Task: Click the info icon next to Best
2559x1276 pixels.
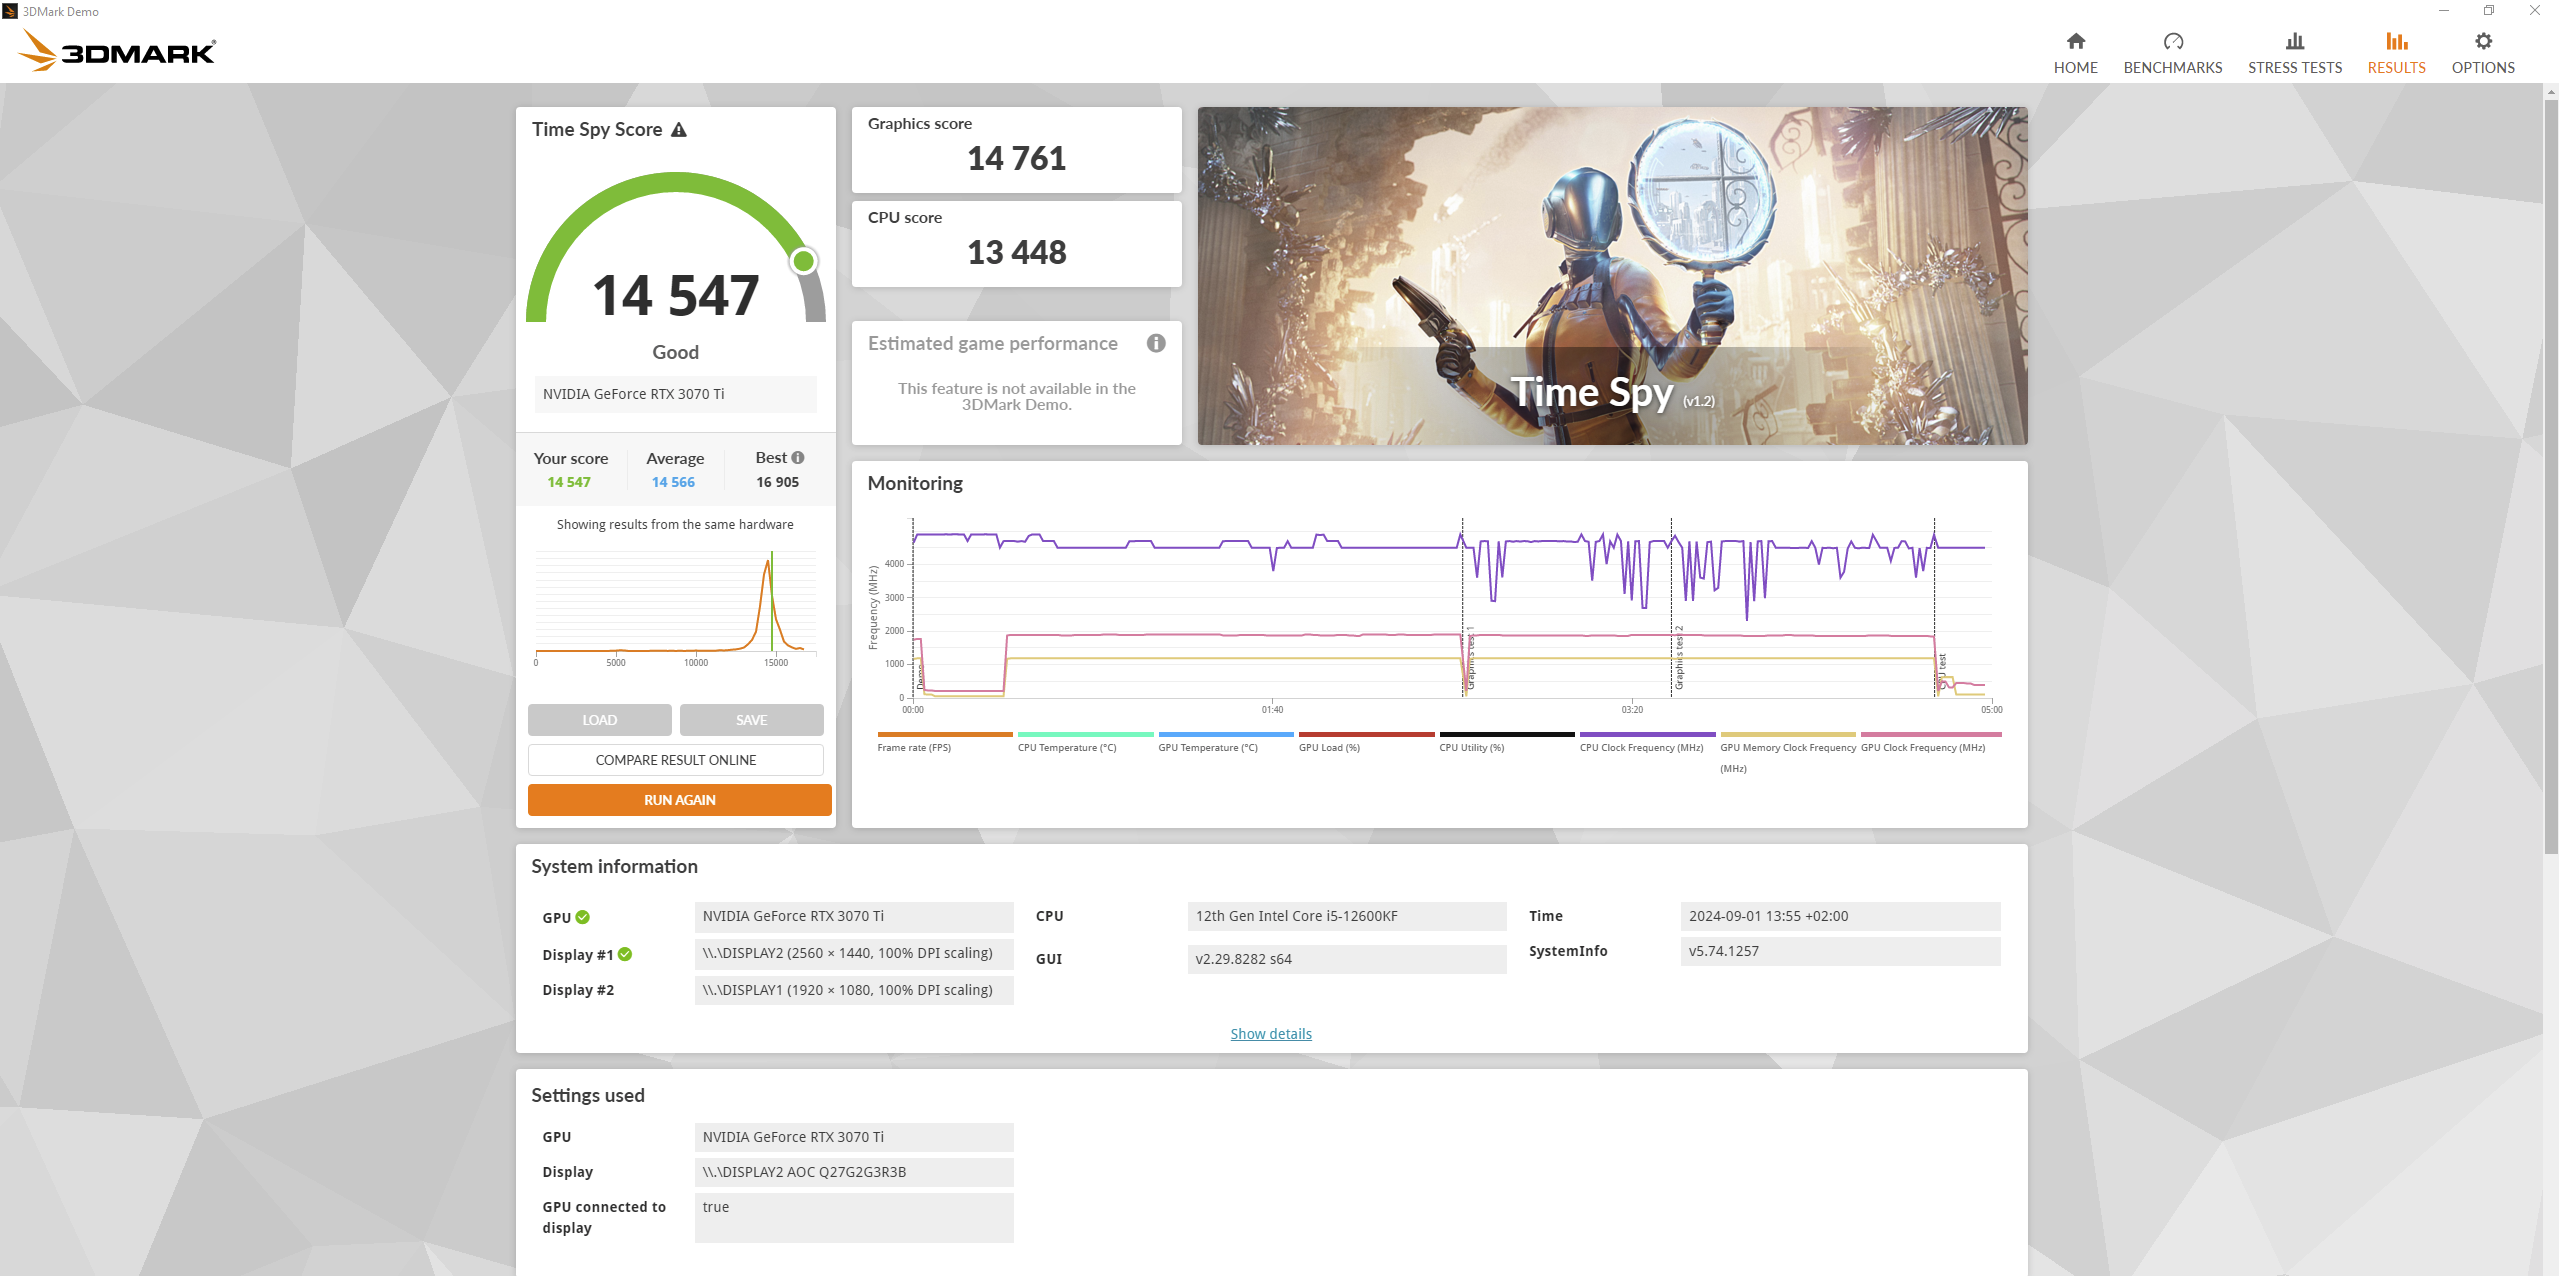Action: tap(798, 458)
